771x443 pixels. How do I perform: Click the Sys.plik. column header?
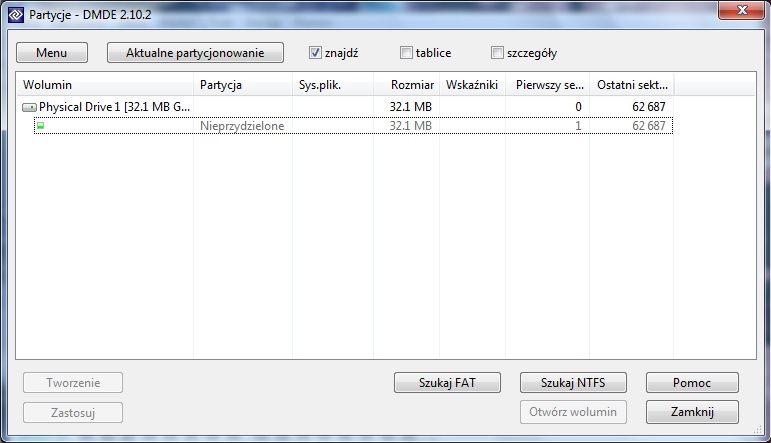[333, 85]
